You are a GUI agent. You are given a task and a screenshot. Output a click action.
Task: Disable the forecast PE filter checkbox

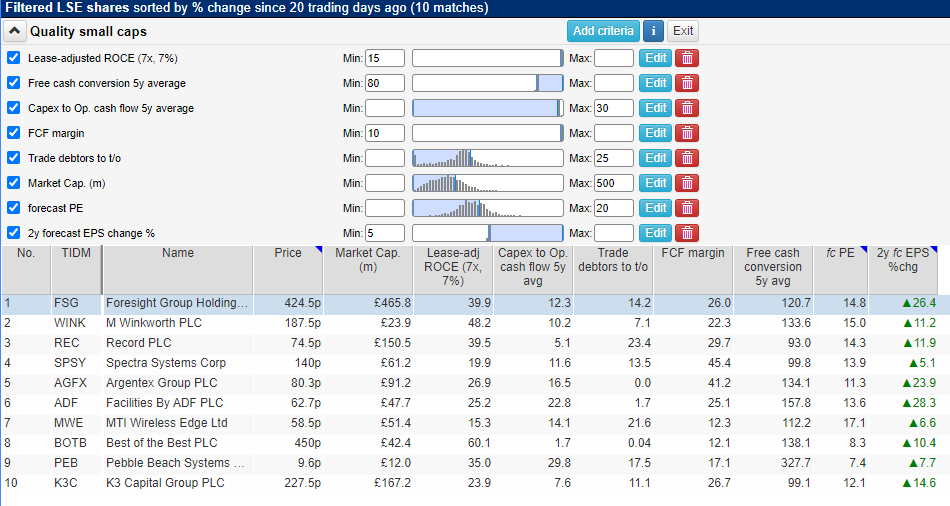point(14,208)
